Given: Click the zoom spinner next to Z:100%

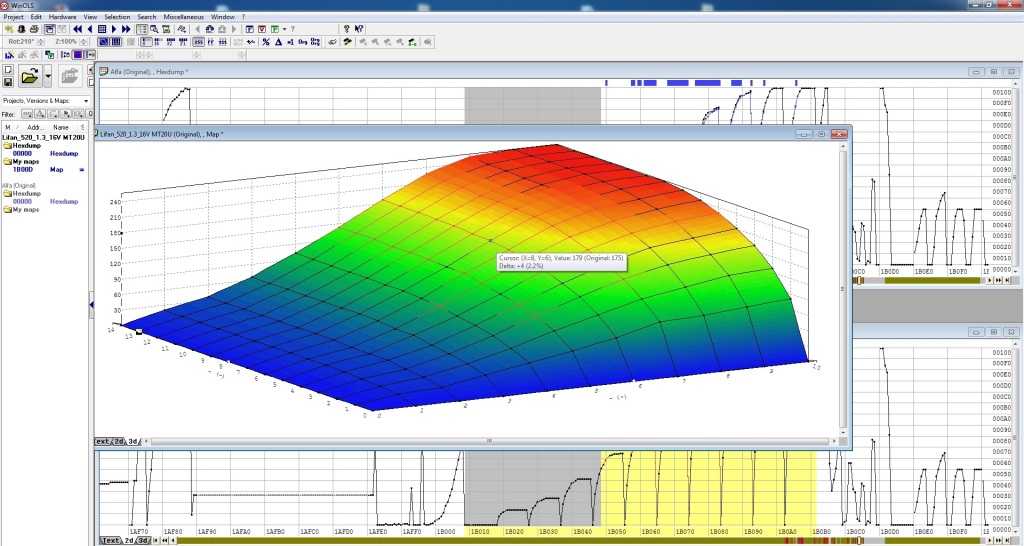Looking at the screenshot, I should (x=83, y=42).
